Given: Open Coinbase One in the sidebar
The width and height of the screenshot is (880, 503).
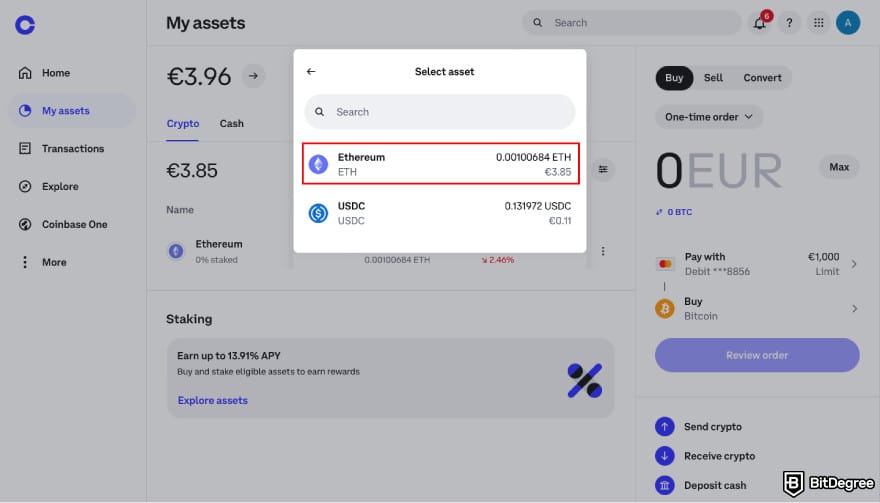Looking at the screenshot, I should (63, 225).
